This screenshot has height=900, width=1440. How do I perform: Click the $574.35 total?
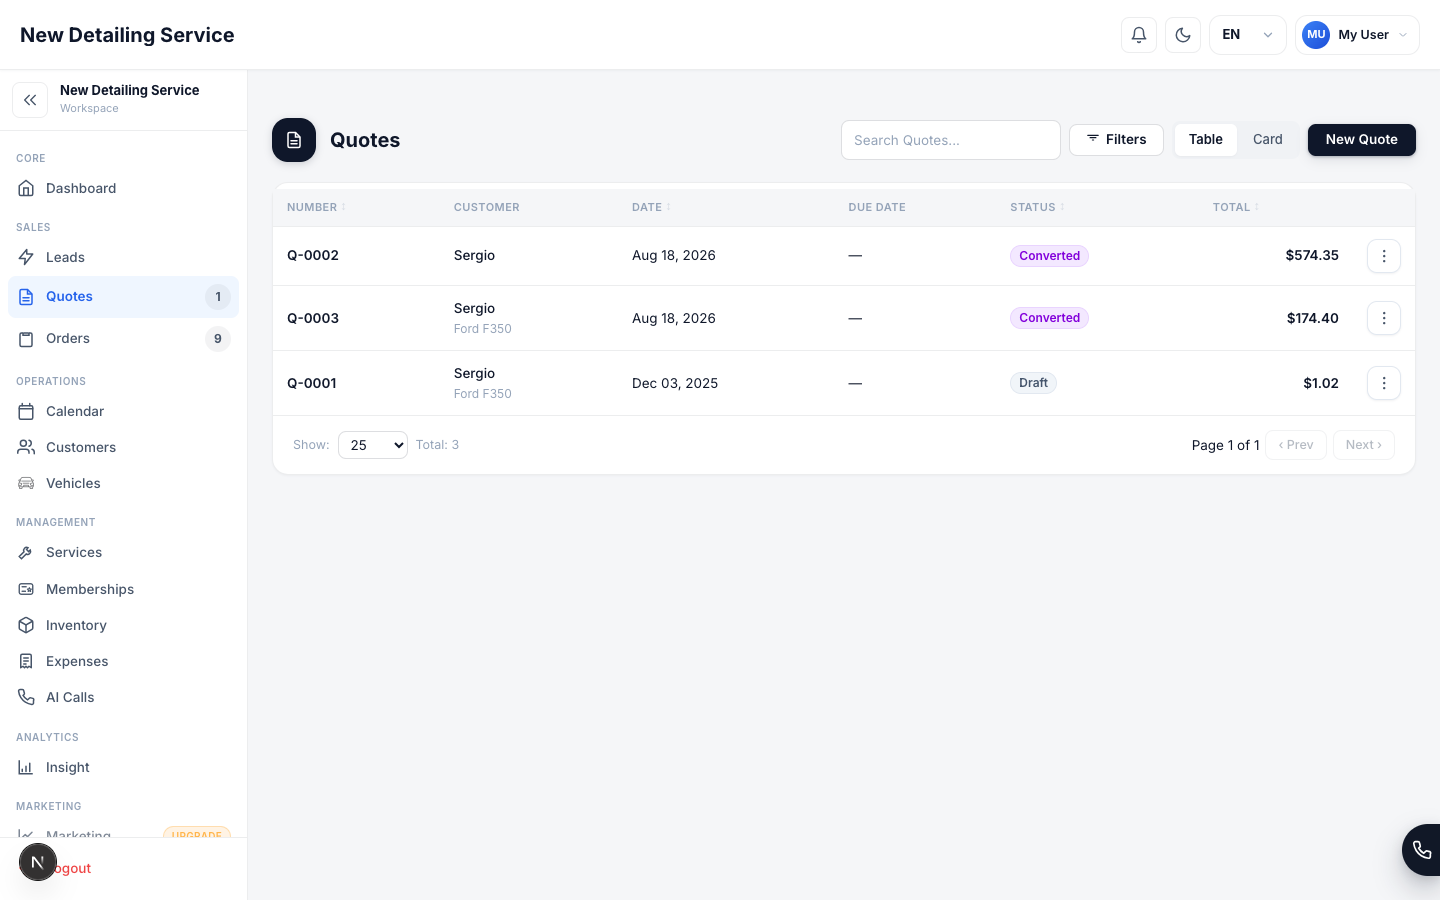tap(1312, 256)
